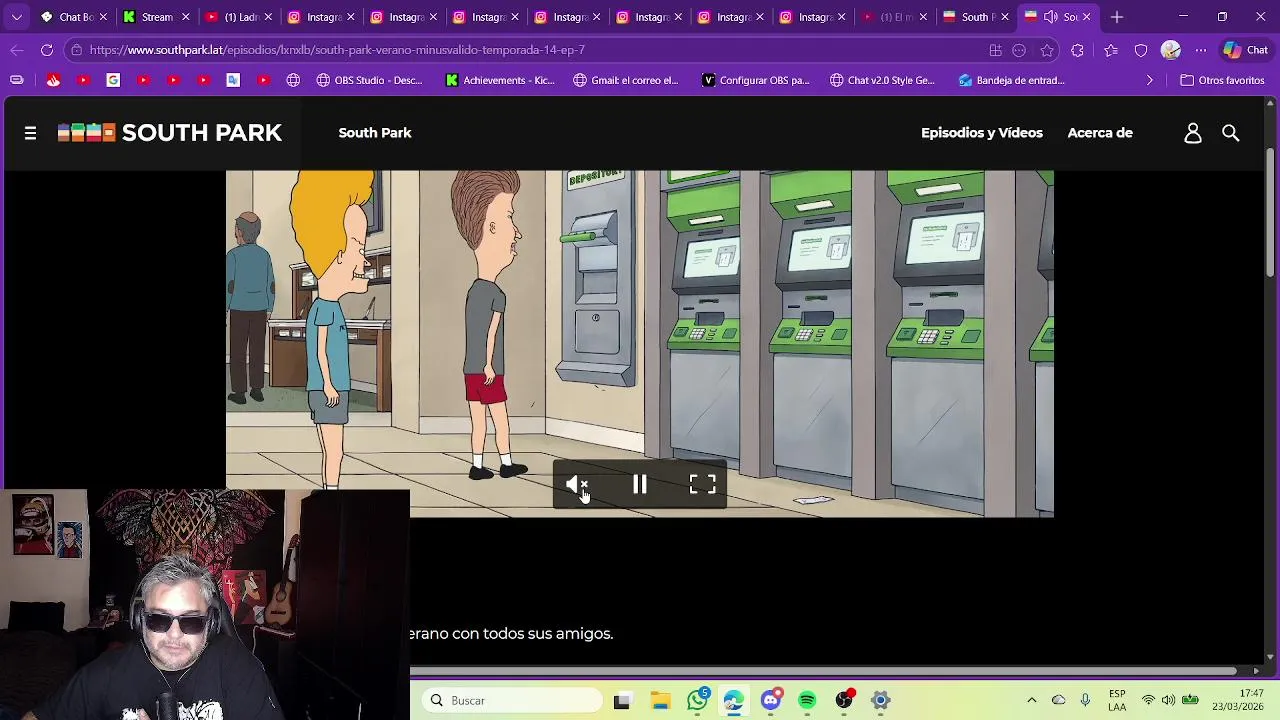The width and height of the screenshot is (1280, 720).
Task: Open the Gmail: el correo el... bookmark
Action: click(x=626, y=80)
